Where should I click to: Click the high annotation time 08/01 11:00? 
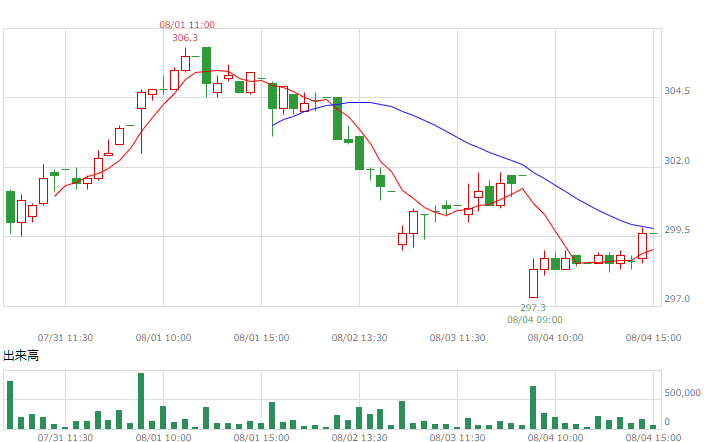(x=187, y=25)
